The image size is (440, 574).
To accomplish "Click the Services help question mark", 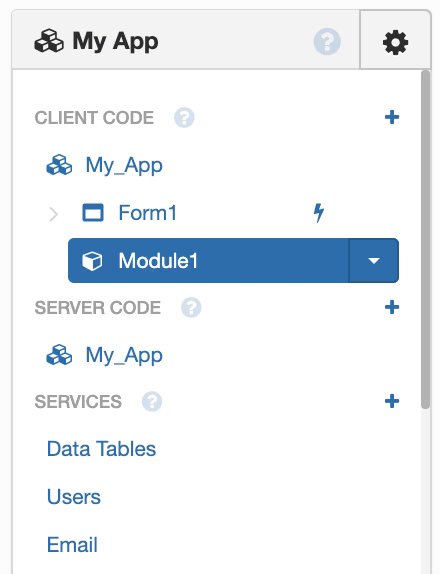I will [x=152, y=401].
